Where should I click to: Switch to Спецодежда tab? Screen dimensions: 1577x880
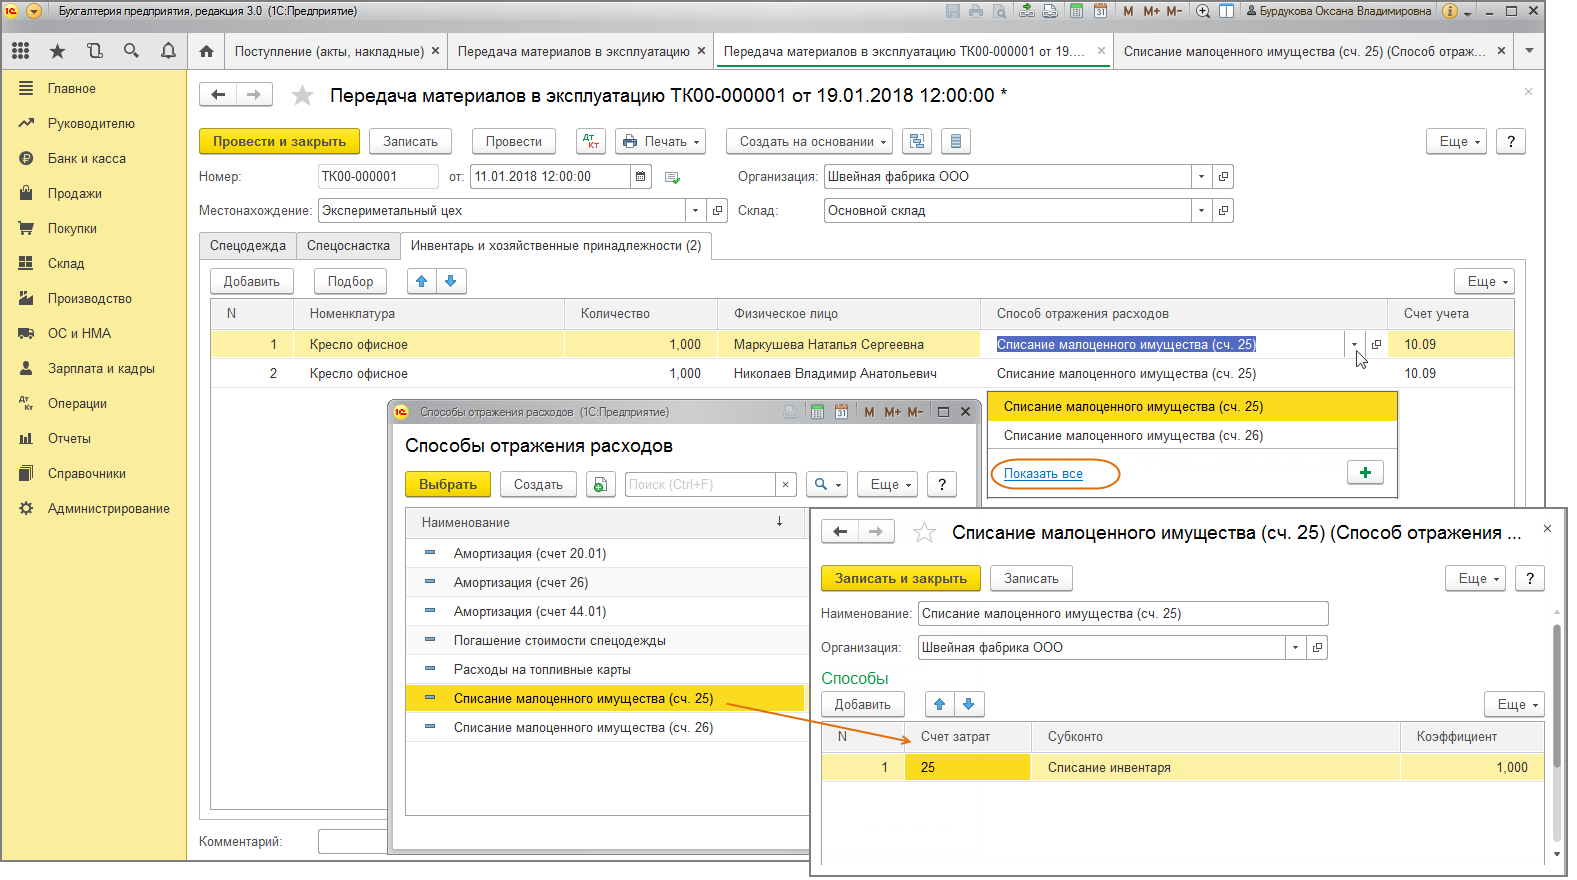(x=248, y=246)
